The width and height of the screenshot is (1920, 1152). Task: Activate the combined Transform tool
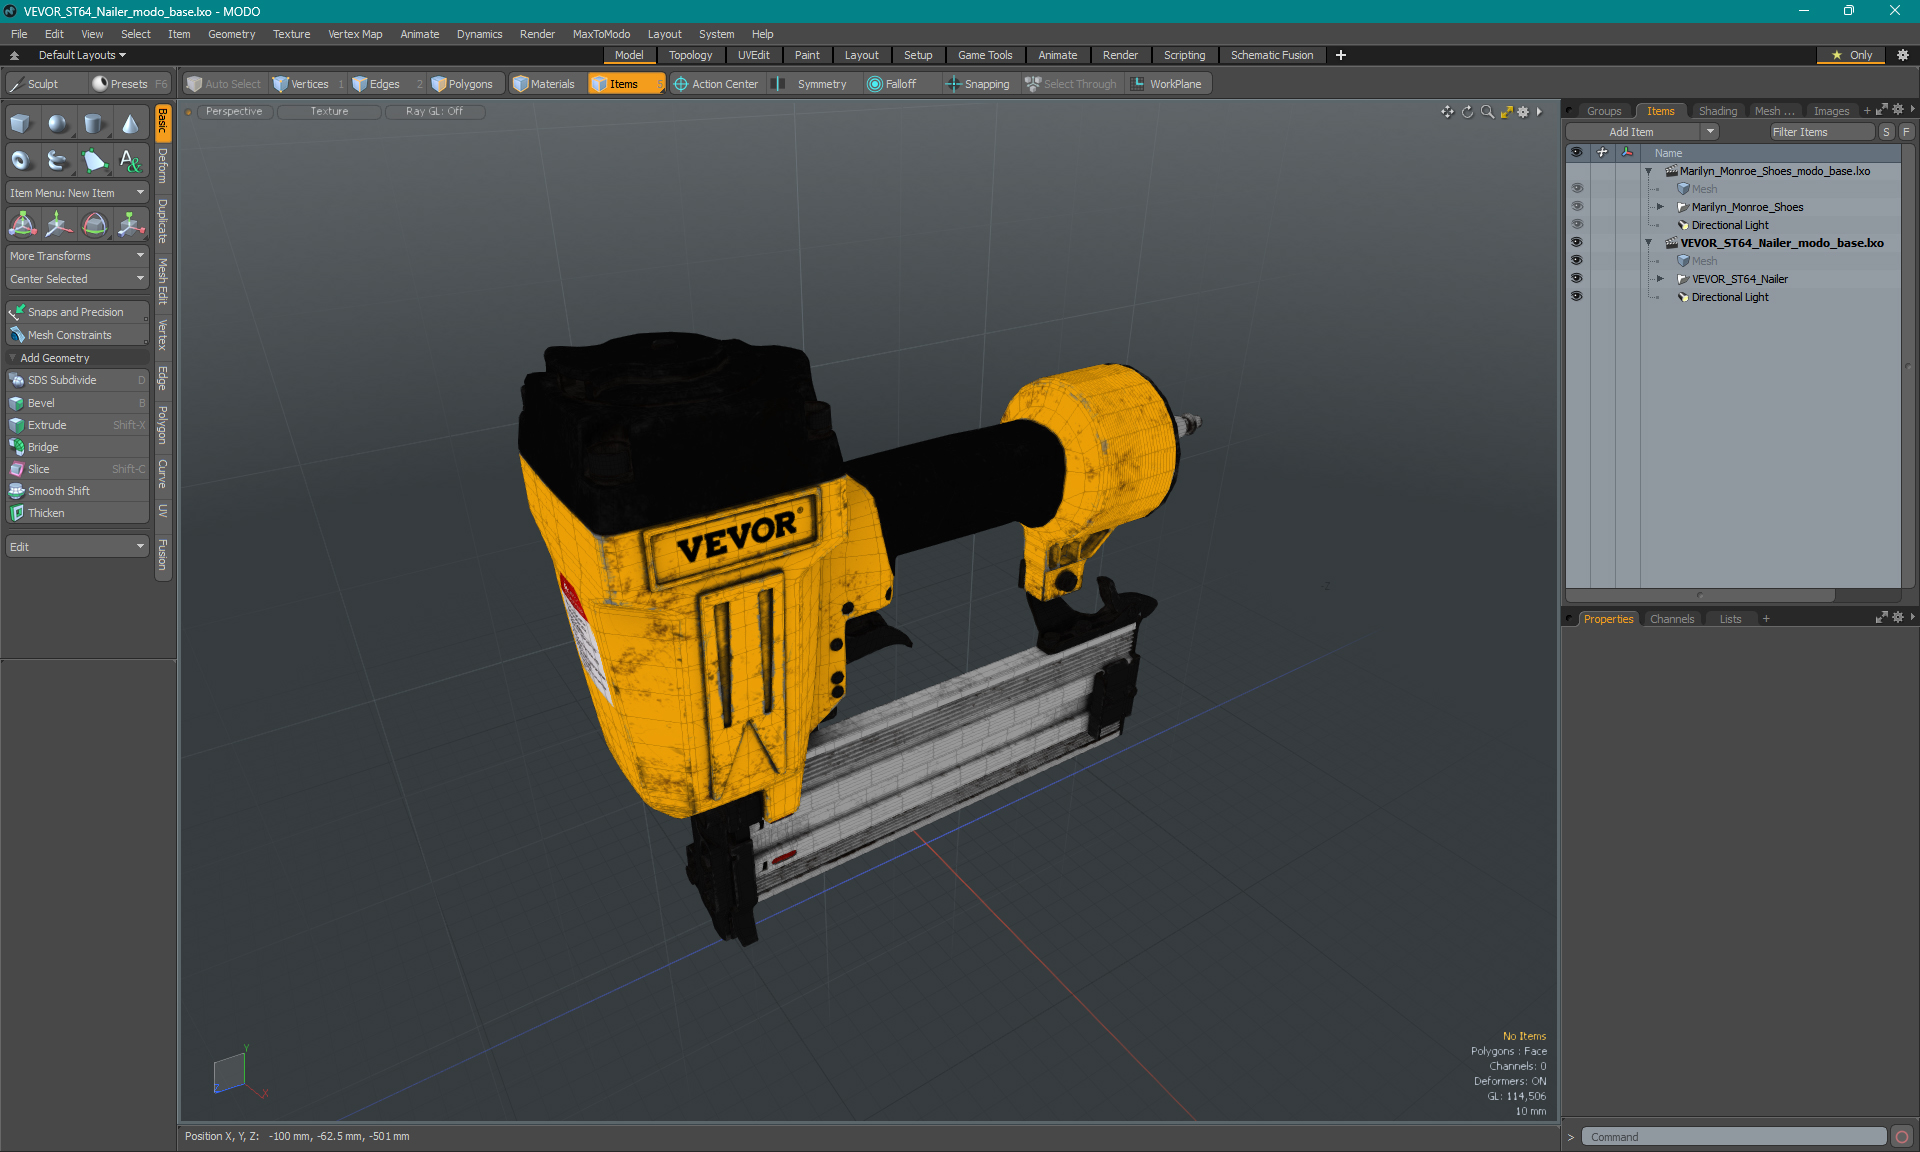tap(22, 224)
